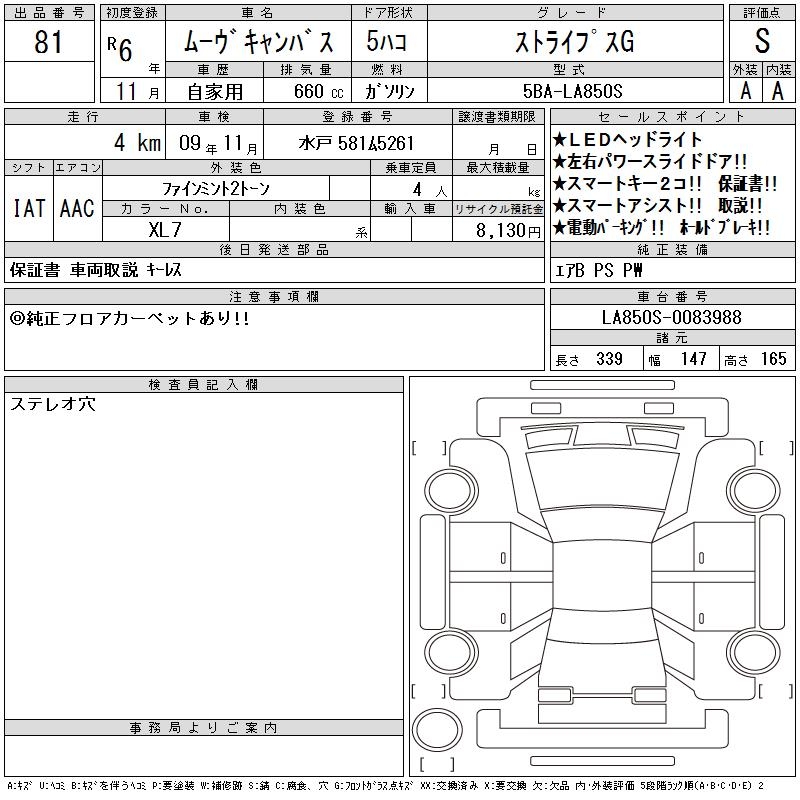Viewport: 800px width, 800px height.
Task: Mark the bracket box above the front-left wheel
Action: 427,447
